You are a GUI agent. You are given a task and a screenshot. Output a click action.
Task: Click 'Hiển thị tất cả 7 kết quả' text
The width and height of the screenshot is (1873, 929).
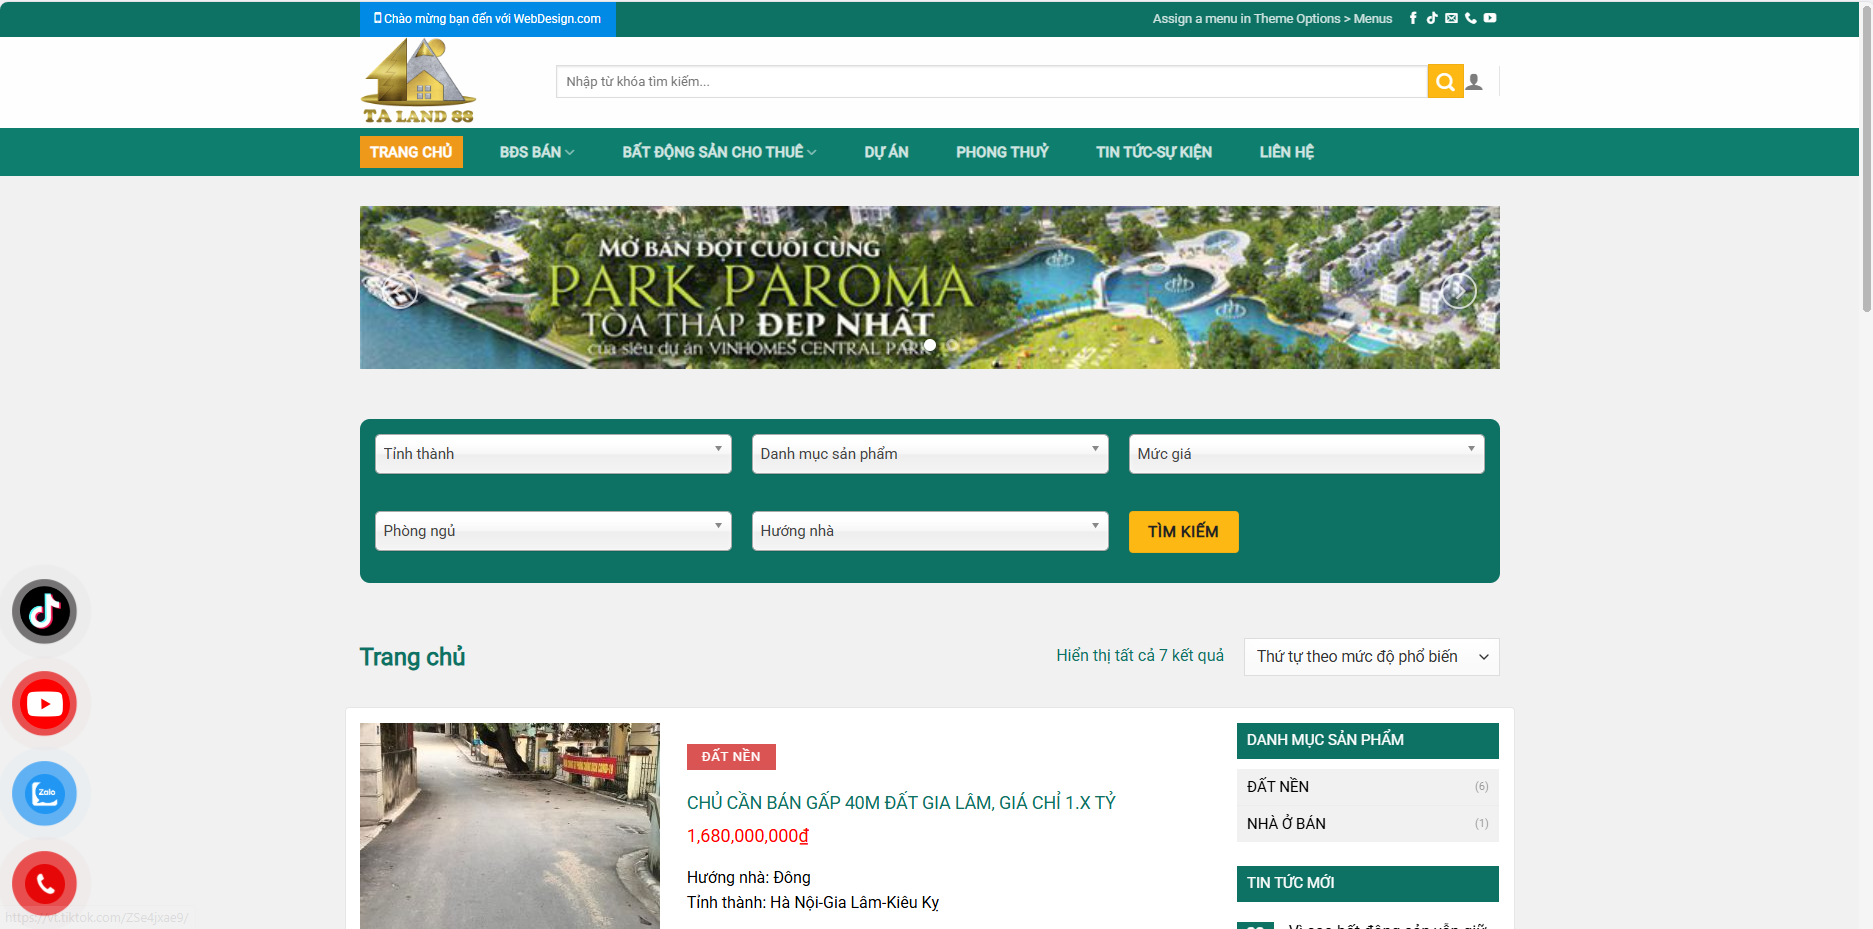tap(1140, 656)
